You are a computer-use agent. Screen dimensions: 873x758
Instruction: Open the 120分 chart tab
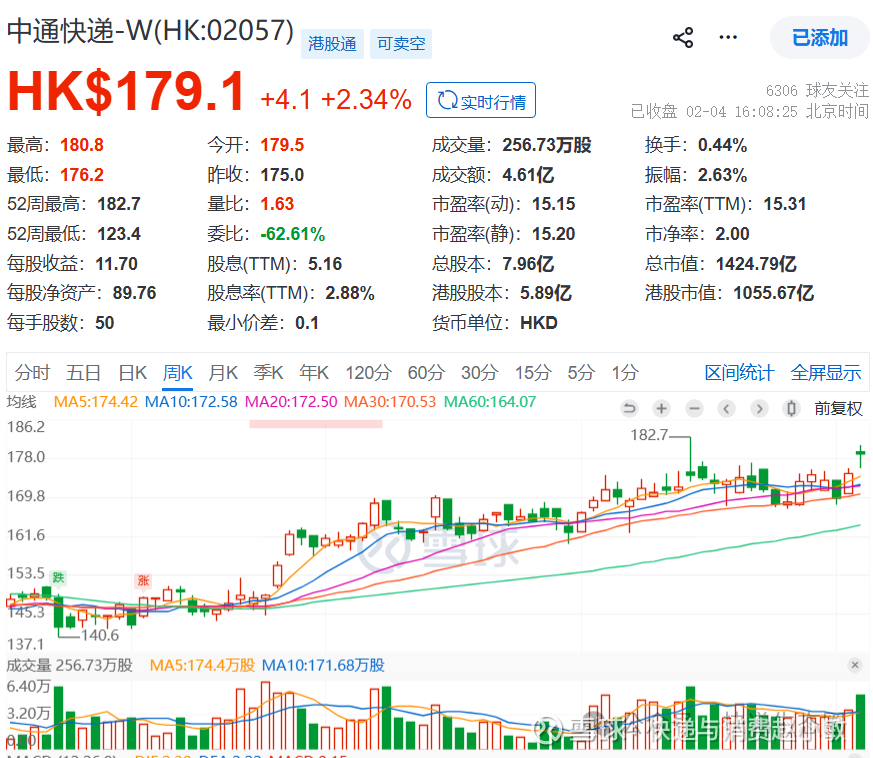click(369, 372)
